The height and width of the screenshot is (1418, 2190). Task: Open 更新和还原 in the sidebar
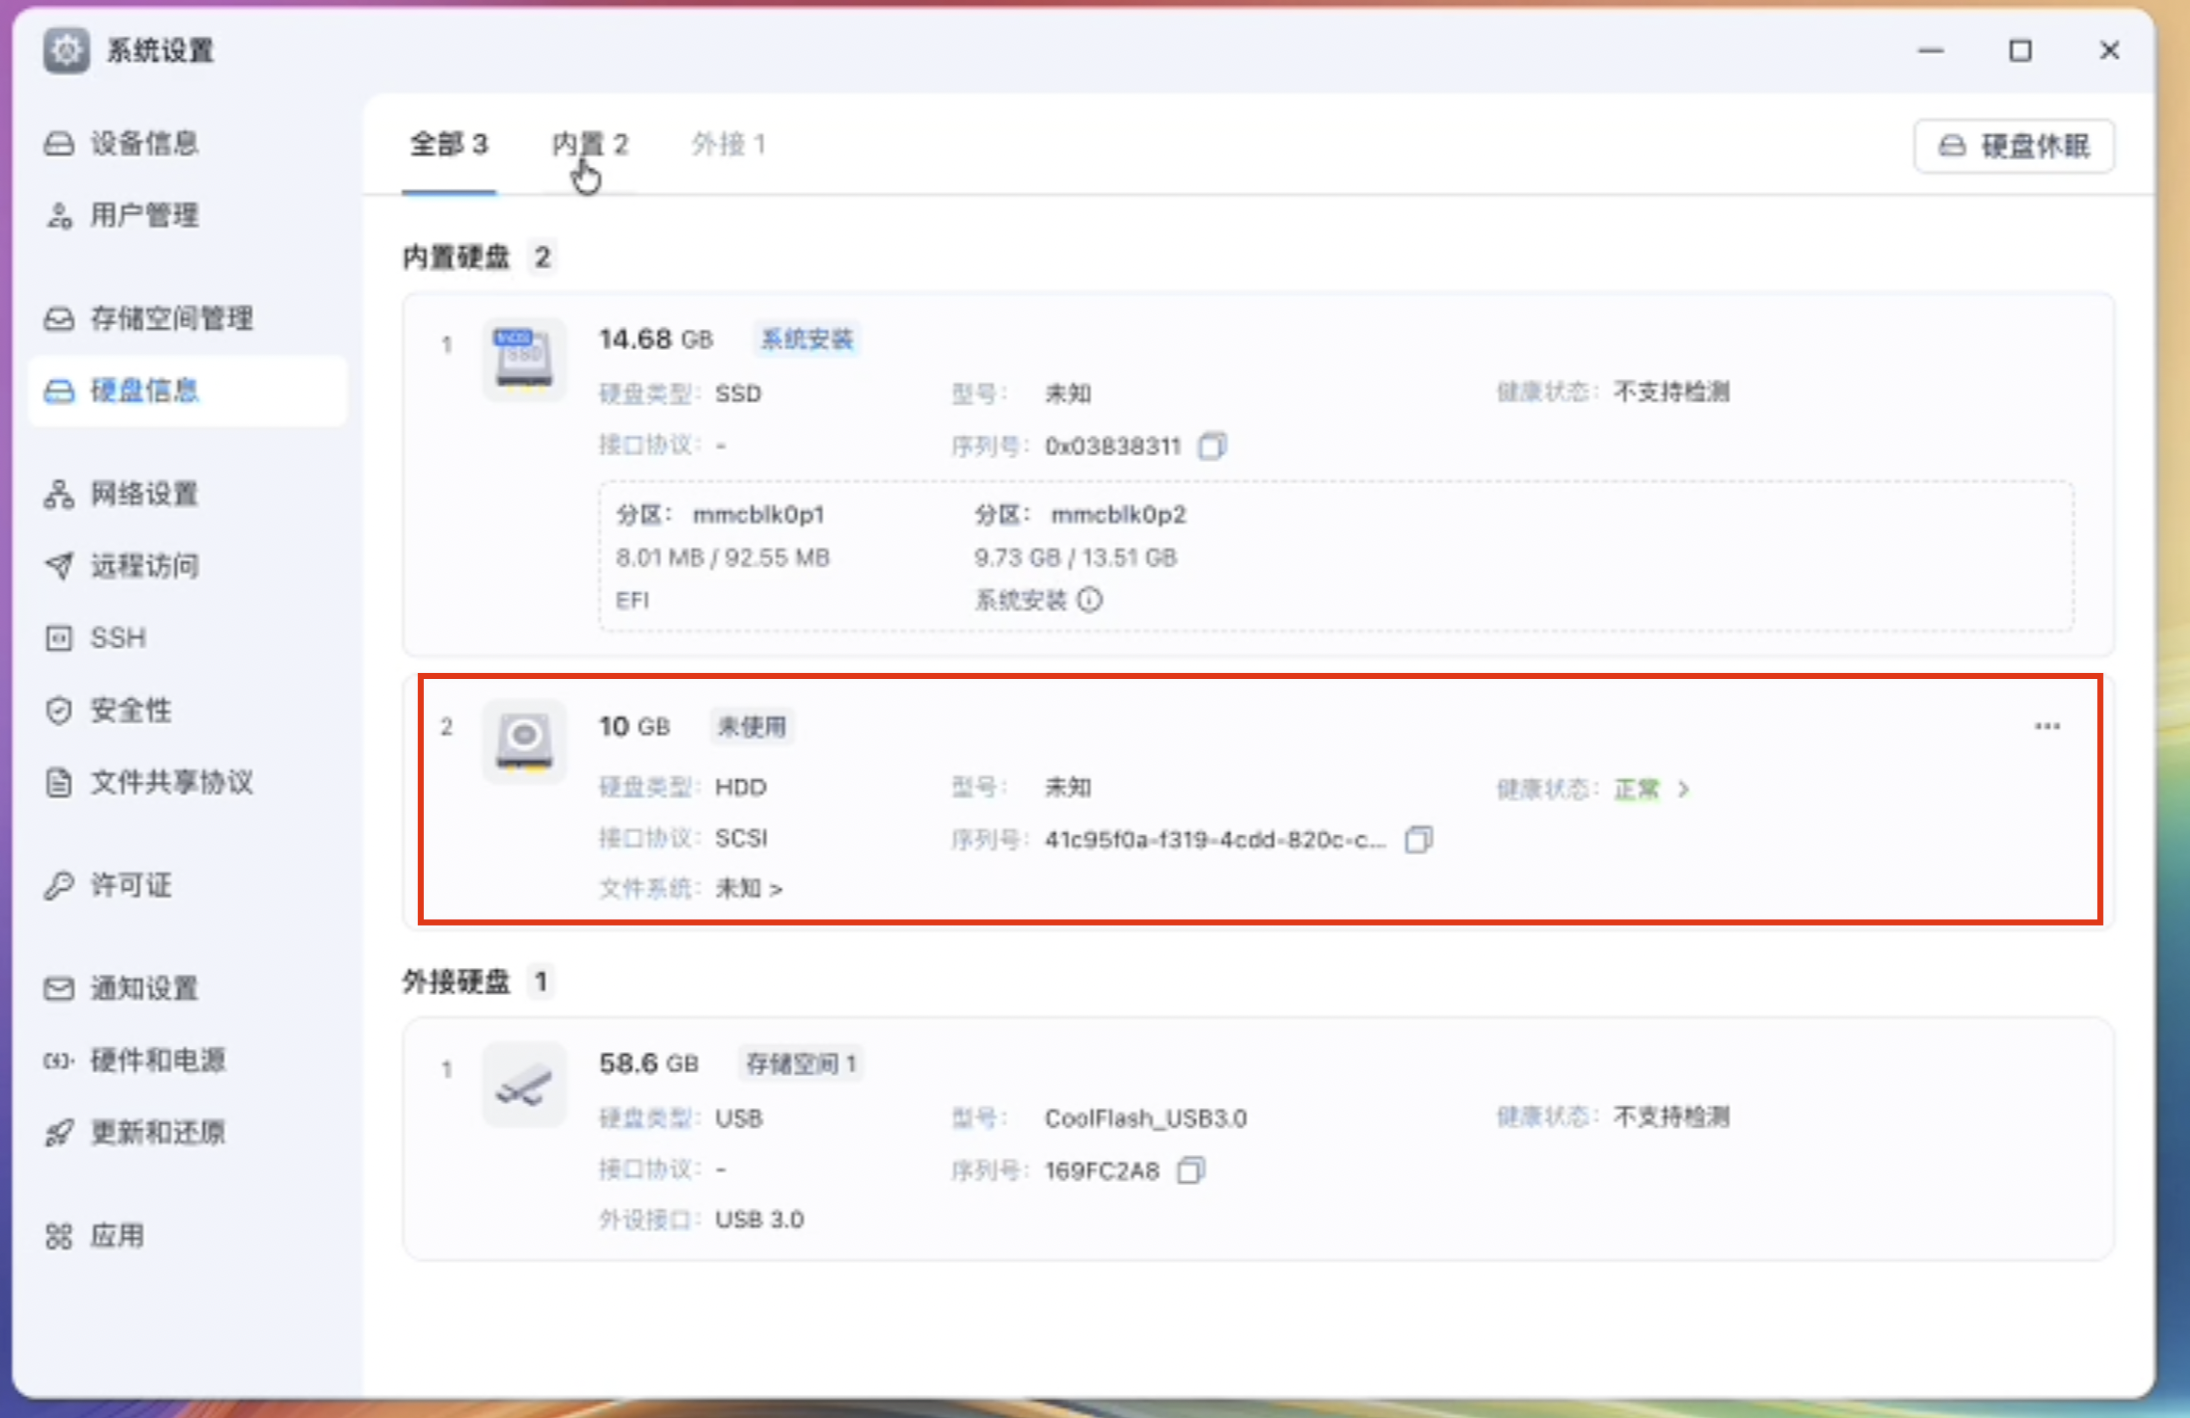tap(158, 1132)
